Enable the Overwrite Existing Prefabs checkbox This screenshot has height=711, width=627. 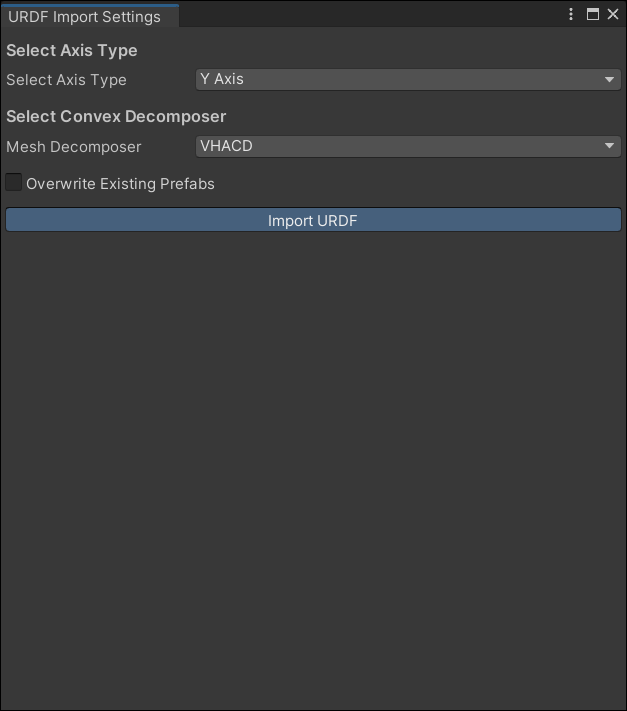[x=14, y=183]
